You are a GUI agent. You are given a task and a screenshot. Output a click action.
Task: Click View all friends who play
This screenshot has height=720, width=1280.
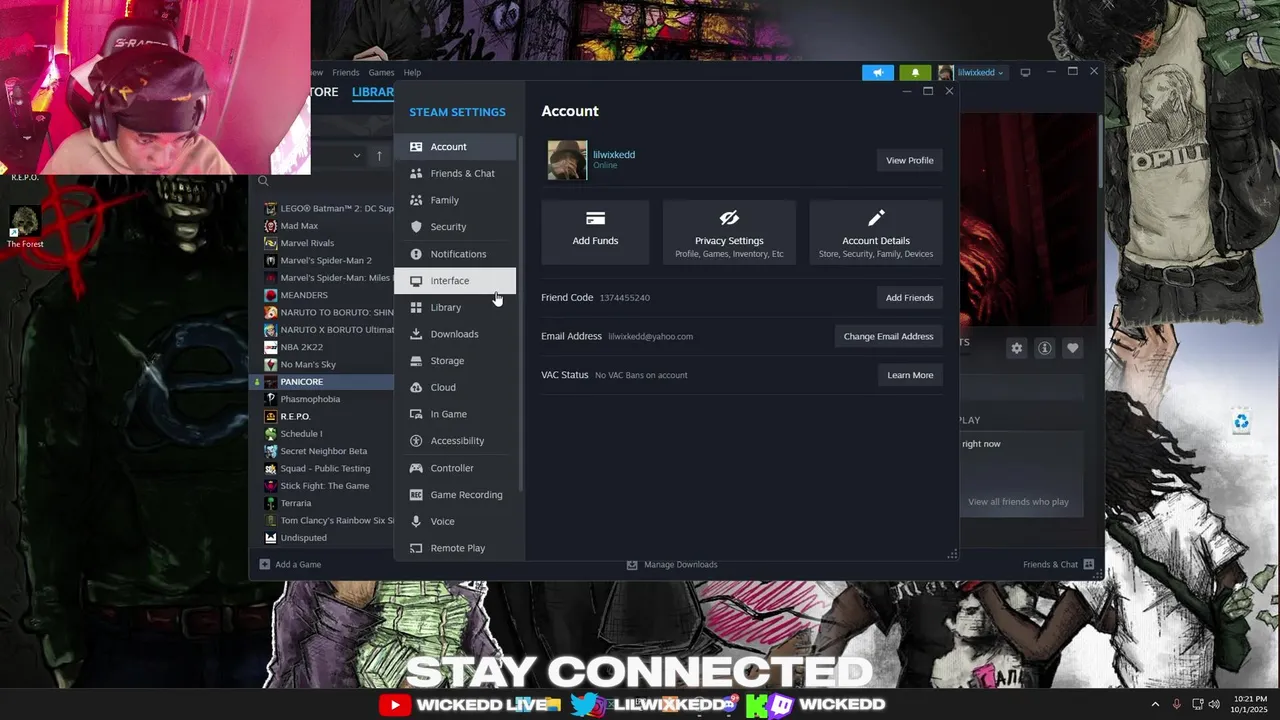(1018, 502)
